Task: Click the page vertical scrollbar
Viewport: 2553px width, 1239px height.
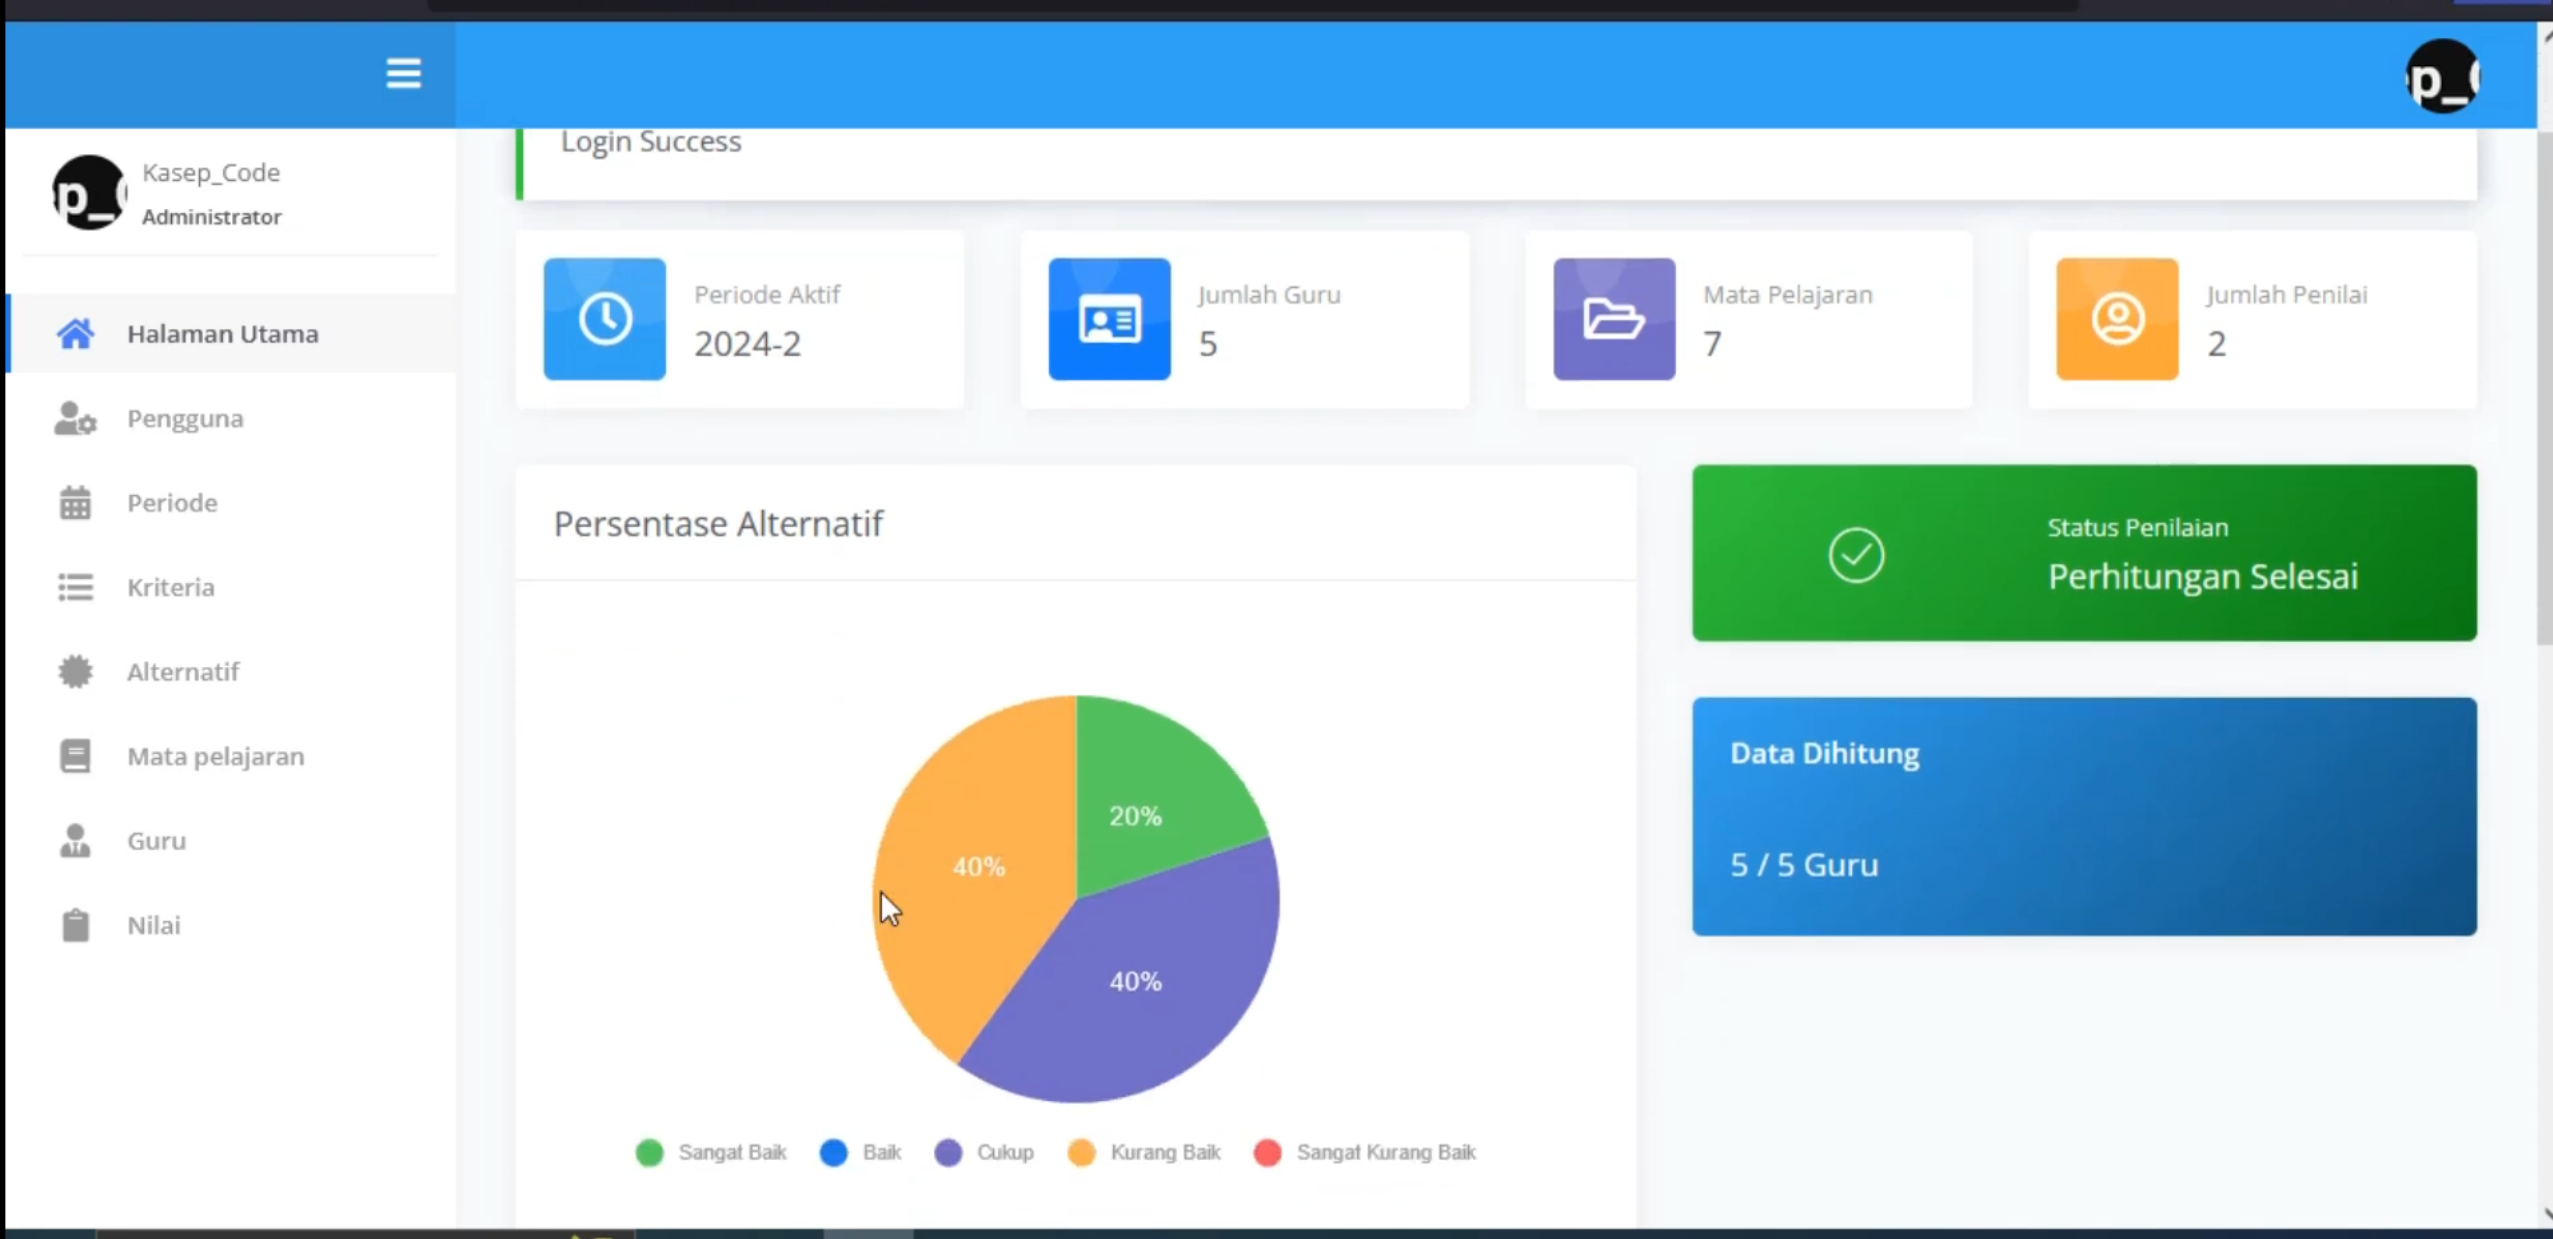Action: (x=2545, y=390)
